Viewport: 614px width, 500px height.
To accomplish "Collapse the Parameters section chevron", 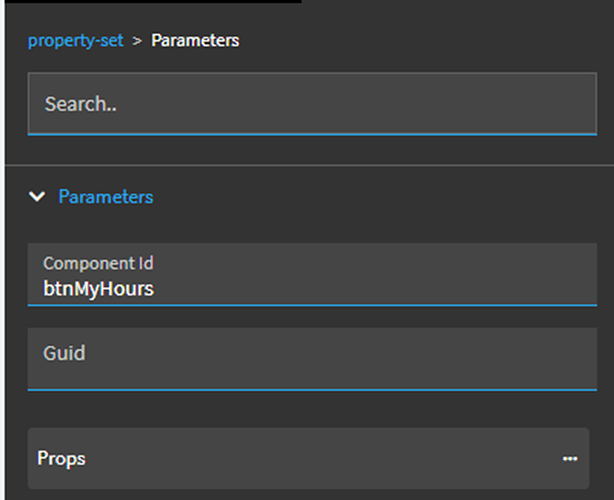I will click(38, 197).
